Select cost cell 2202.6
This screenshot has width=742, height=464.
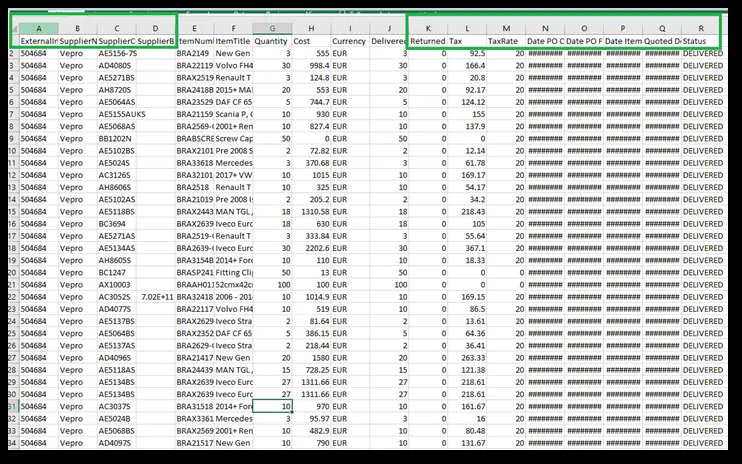point(311,248)
